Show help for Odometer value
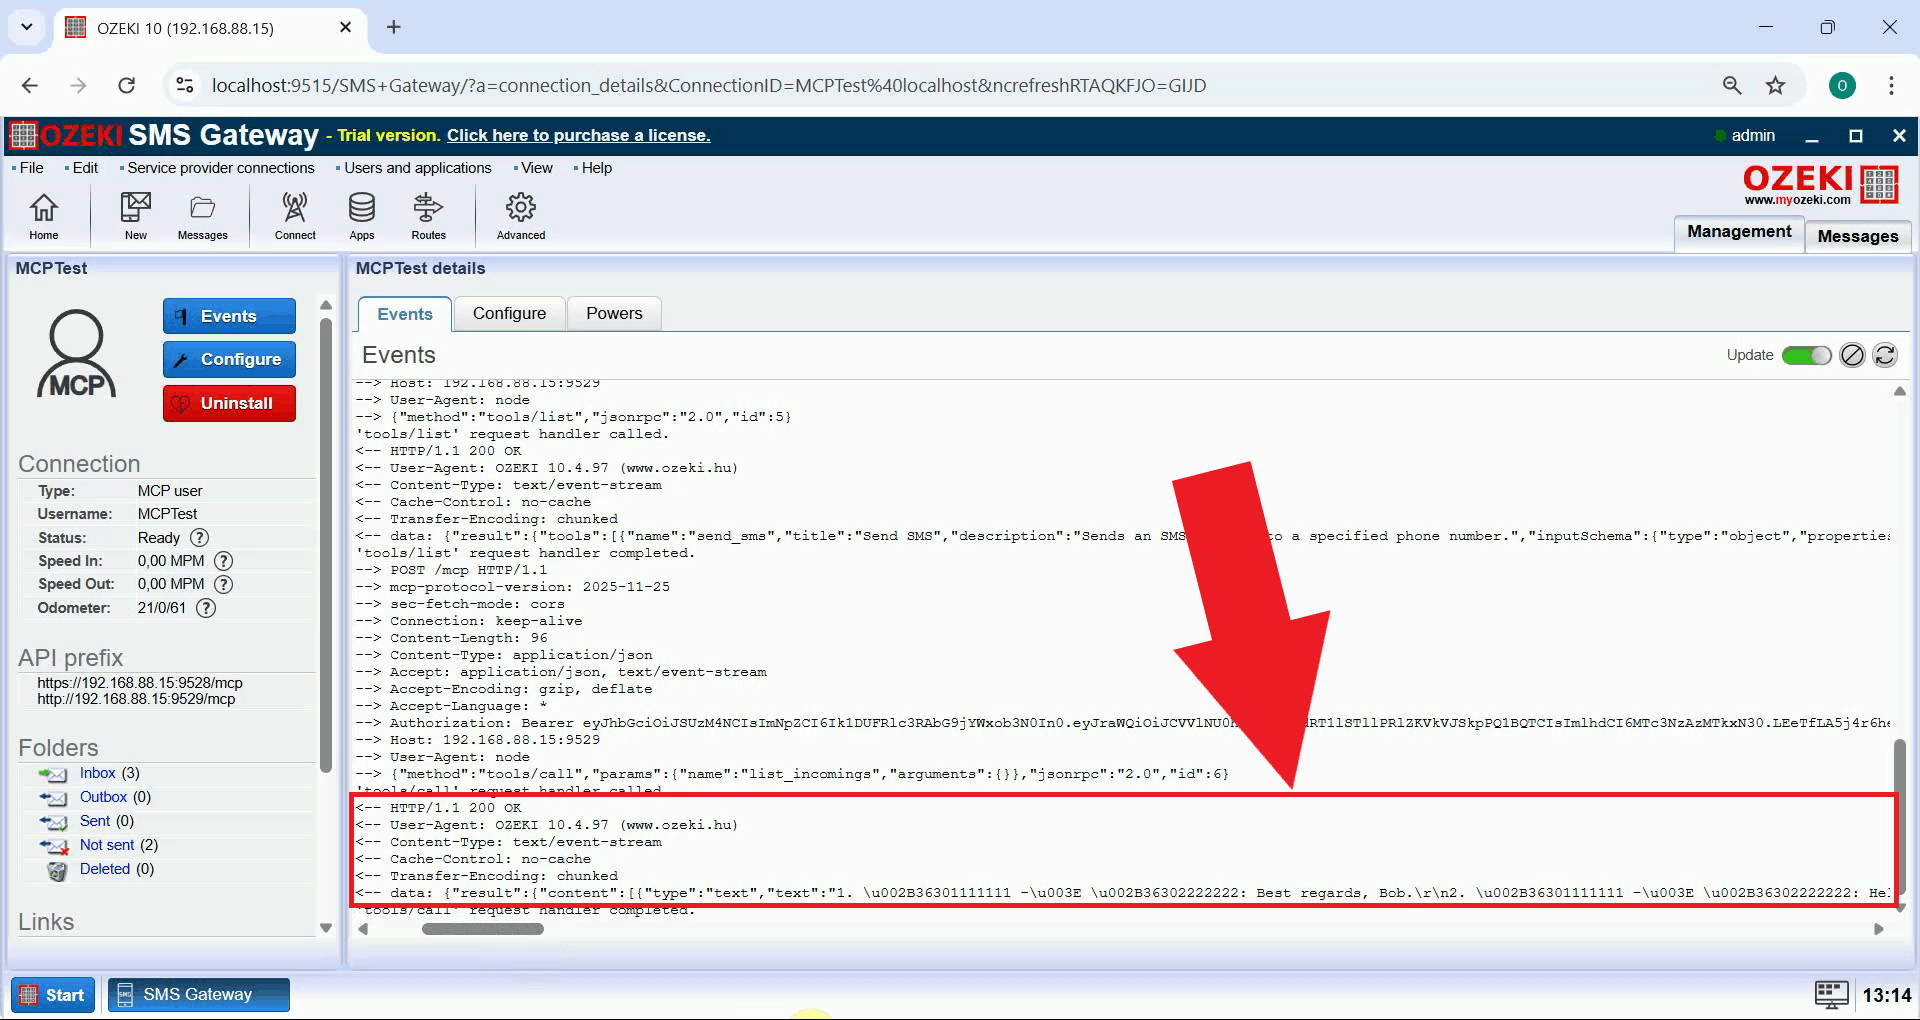1920x1020 pixels. coord(206,608)
